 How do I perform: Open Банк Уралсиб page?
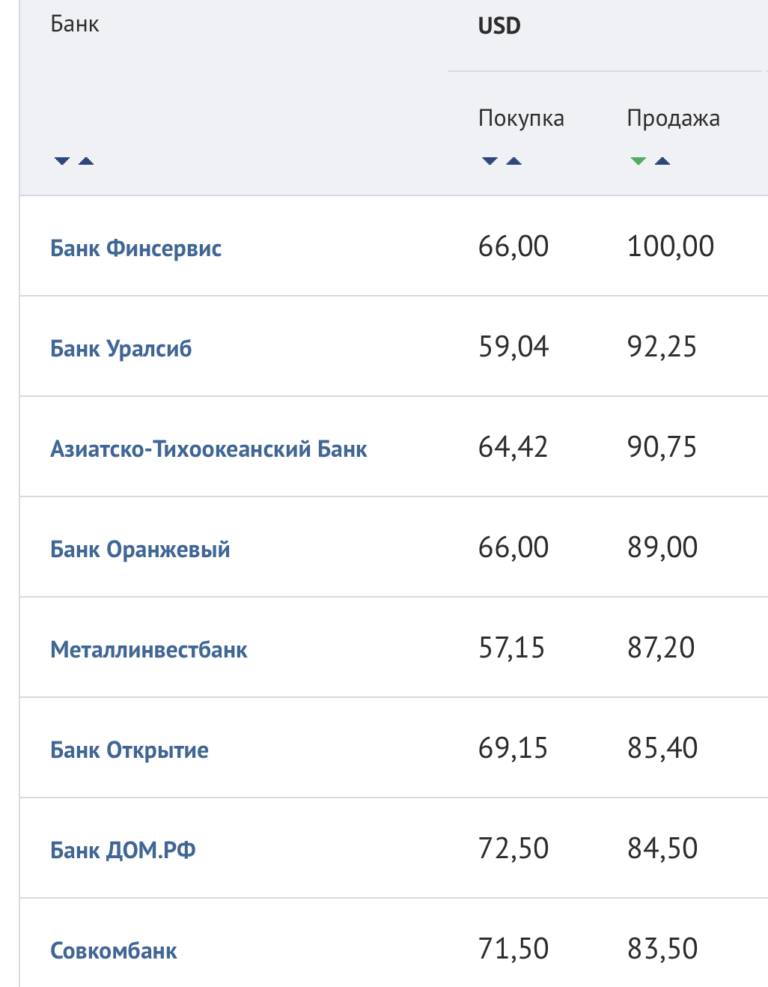click(121, 349)
